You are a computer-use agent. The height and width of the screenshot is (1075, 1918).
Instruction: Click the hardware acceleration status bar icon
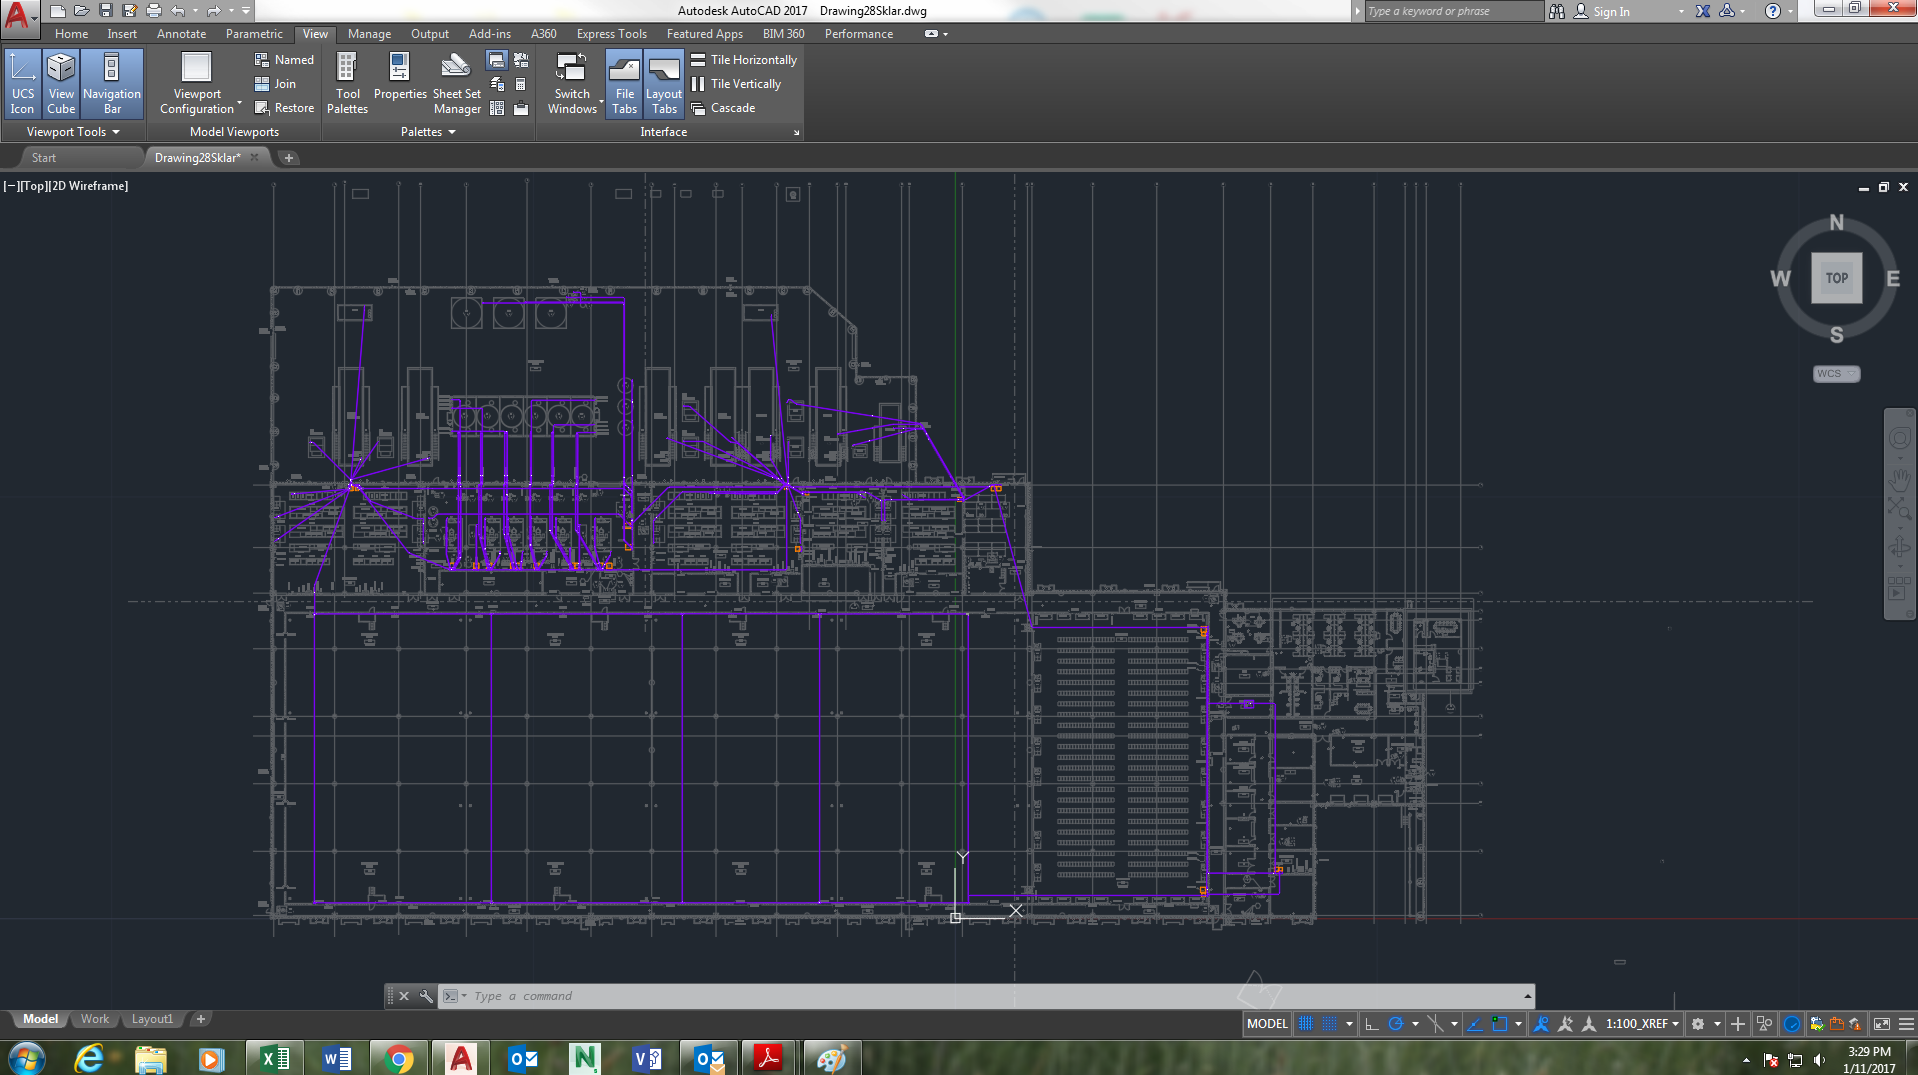point(1793,1023)
